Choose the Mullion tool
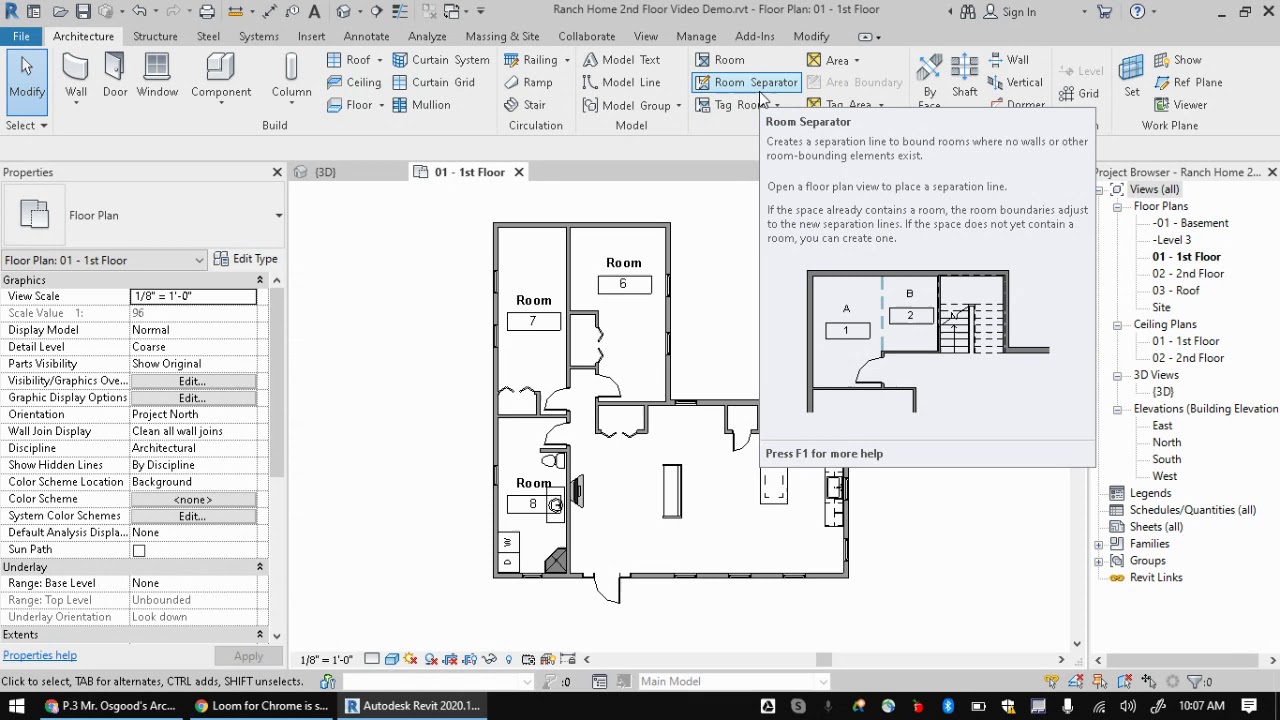This screenshot has height=720, width=1280. tap(421, 105)
